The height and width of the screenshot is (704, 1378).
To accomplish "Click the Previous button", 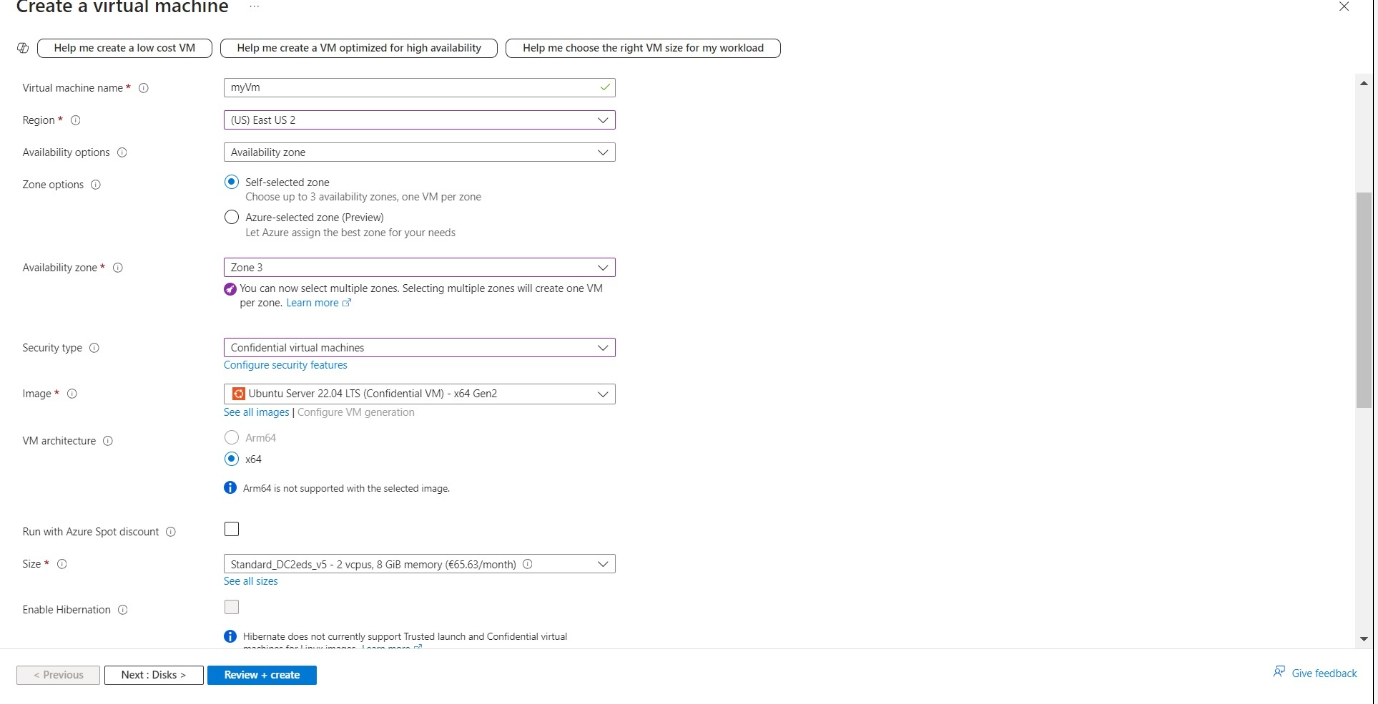I will [x=58, y=675].
